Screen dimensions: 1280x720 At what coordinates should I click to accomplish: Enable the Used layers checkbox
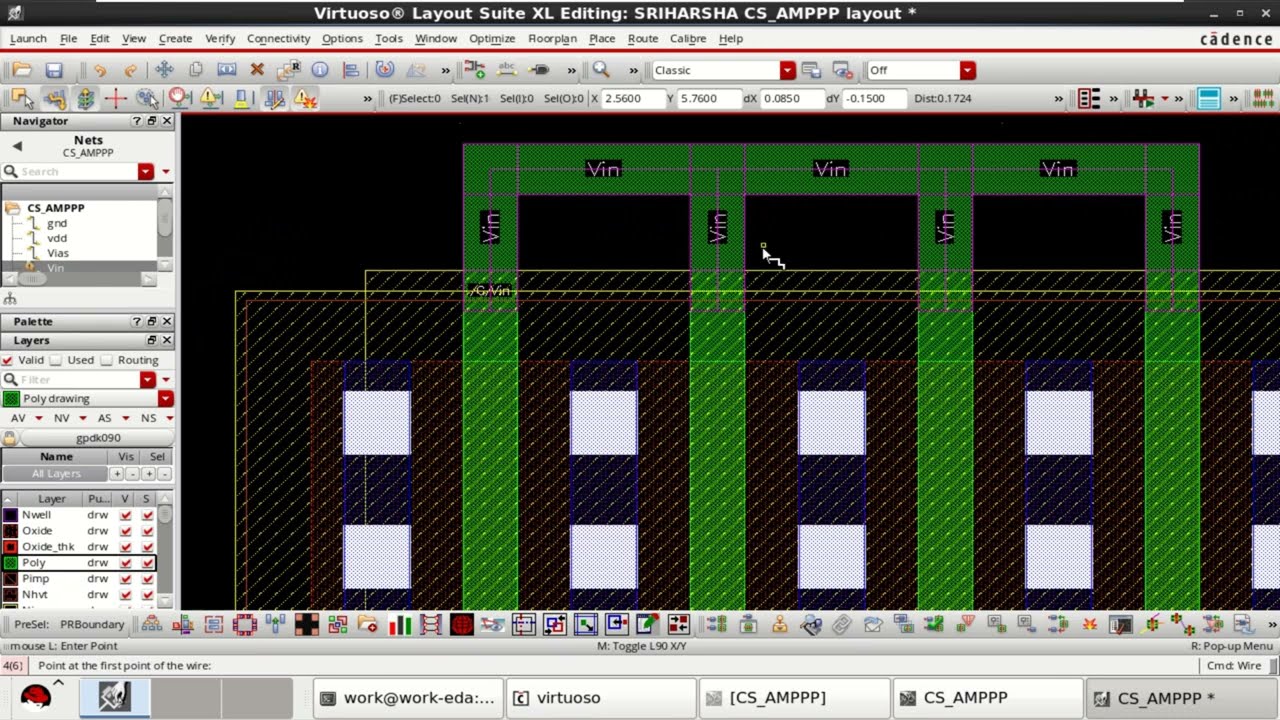[x=56, y=360]
